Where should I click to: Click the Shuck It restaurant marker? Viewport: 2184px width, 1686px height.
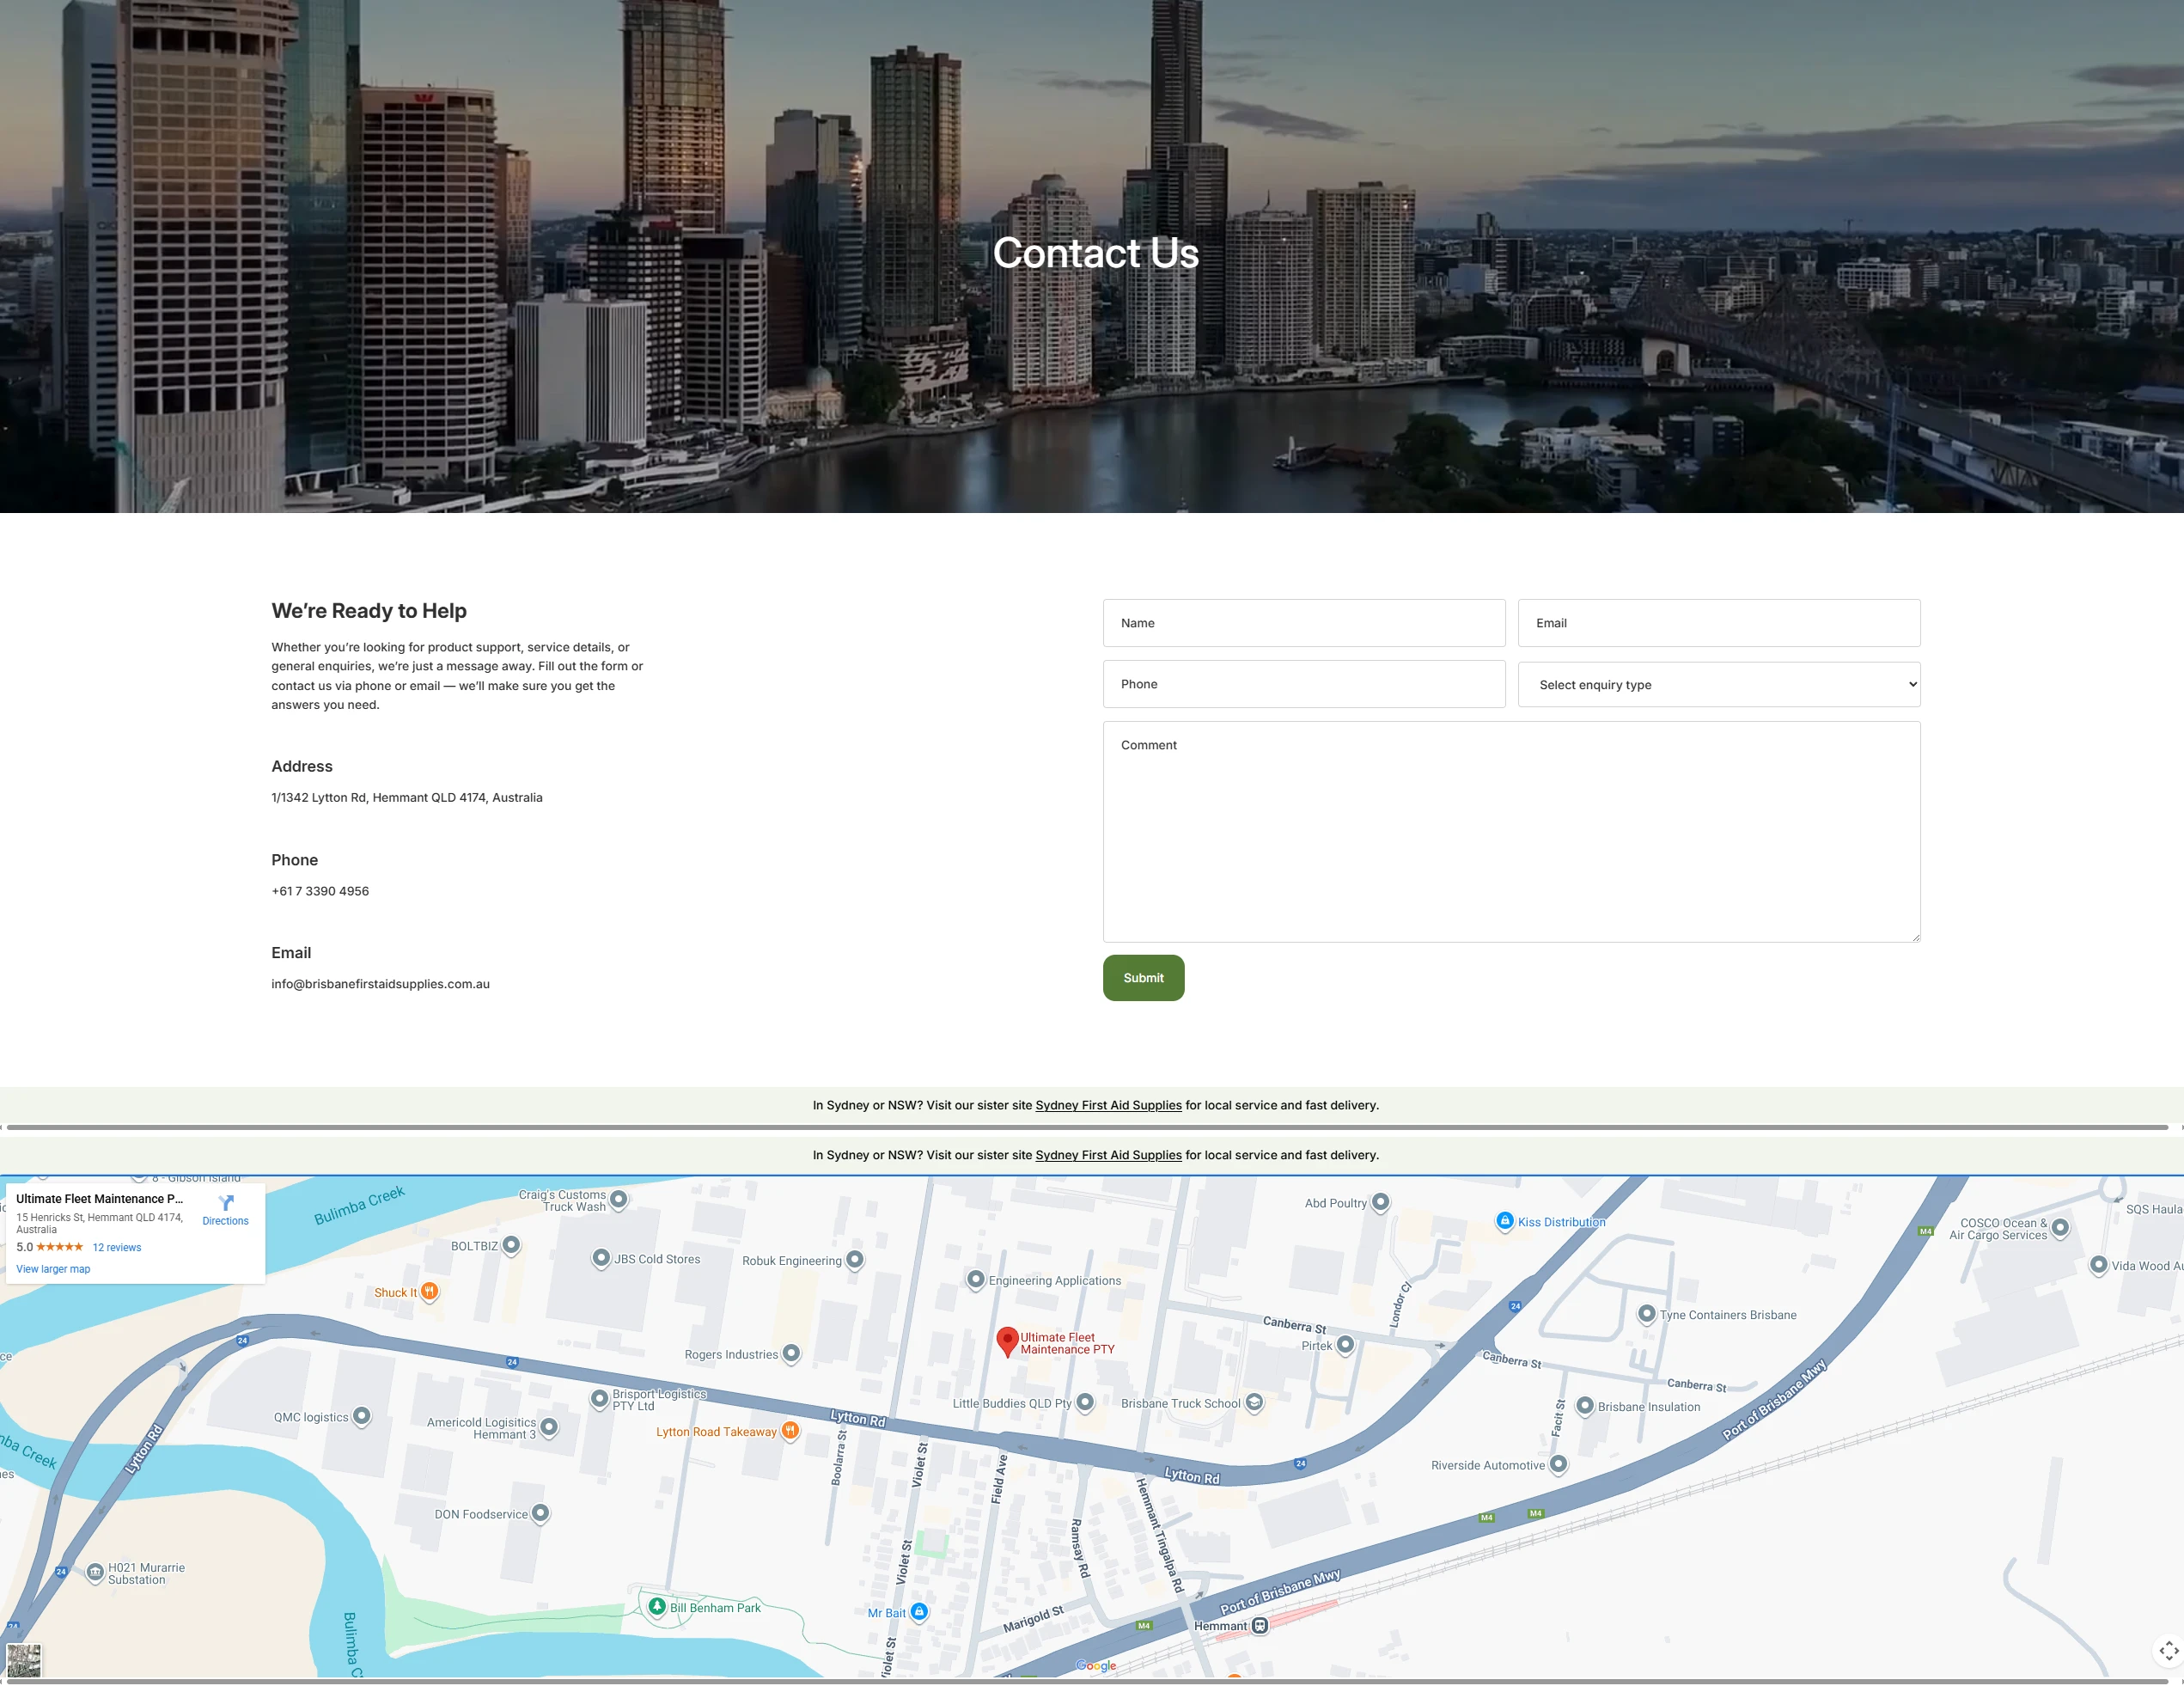click(429, 1291)
